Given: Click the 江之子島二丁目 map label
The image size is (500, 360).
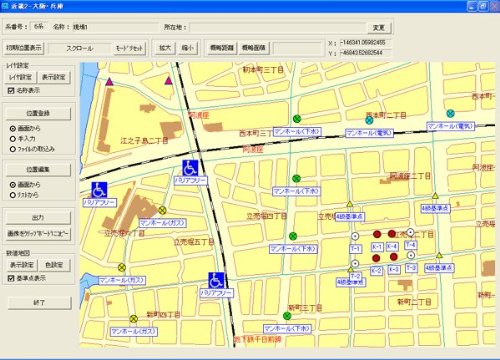Looking at the screenshot, I should (145, 141).
